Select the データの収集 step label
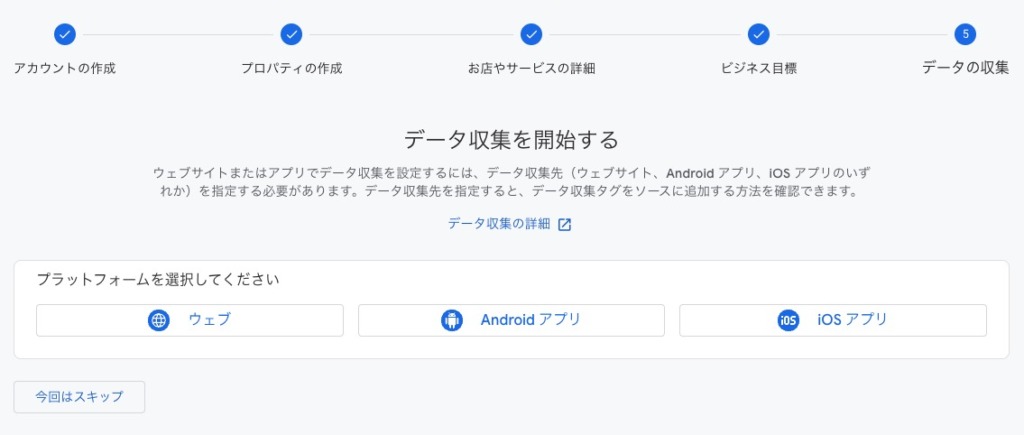This screenshot has width=1024, height=435. [x=965, y=68]
